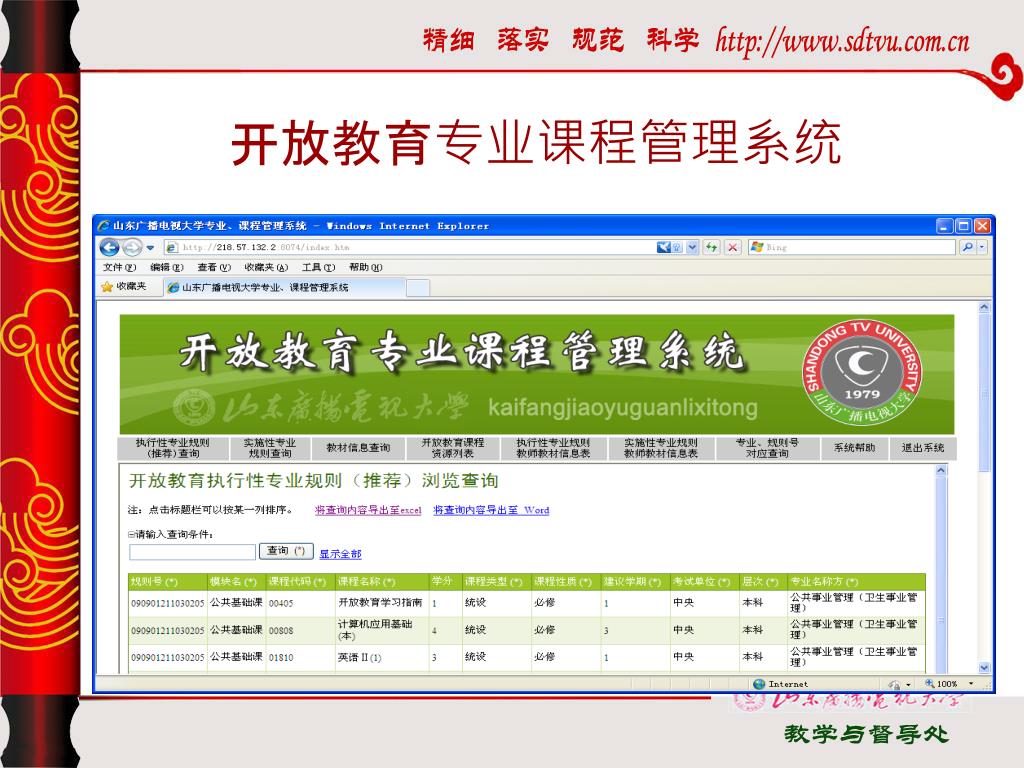
Task: Click the red Stop loading icon
Action: [x=733, y=247]
